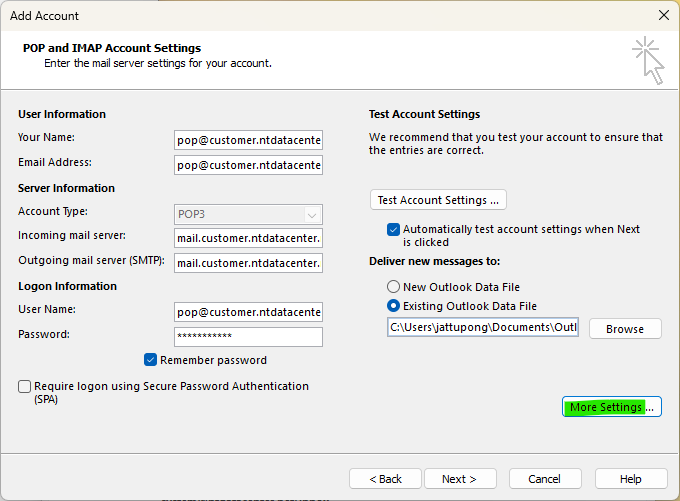Click the cursor sparkle icon in header
The image size is (680, 501).
(648, 60)
